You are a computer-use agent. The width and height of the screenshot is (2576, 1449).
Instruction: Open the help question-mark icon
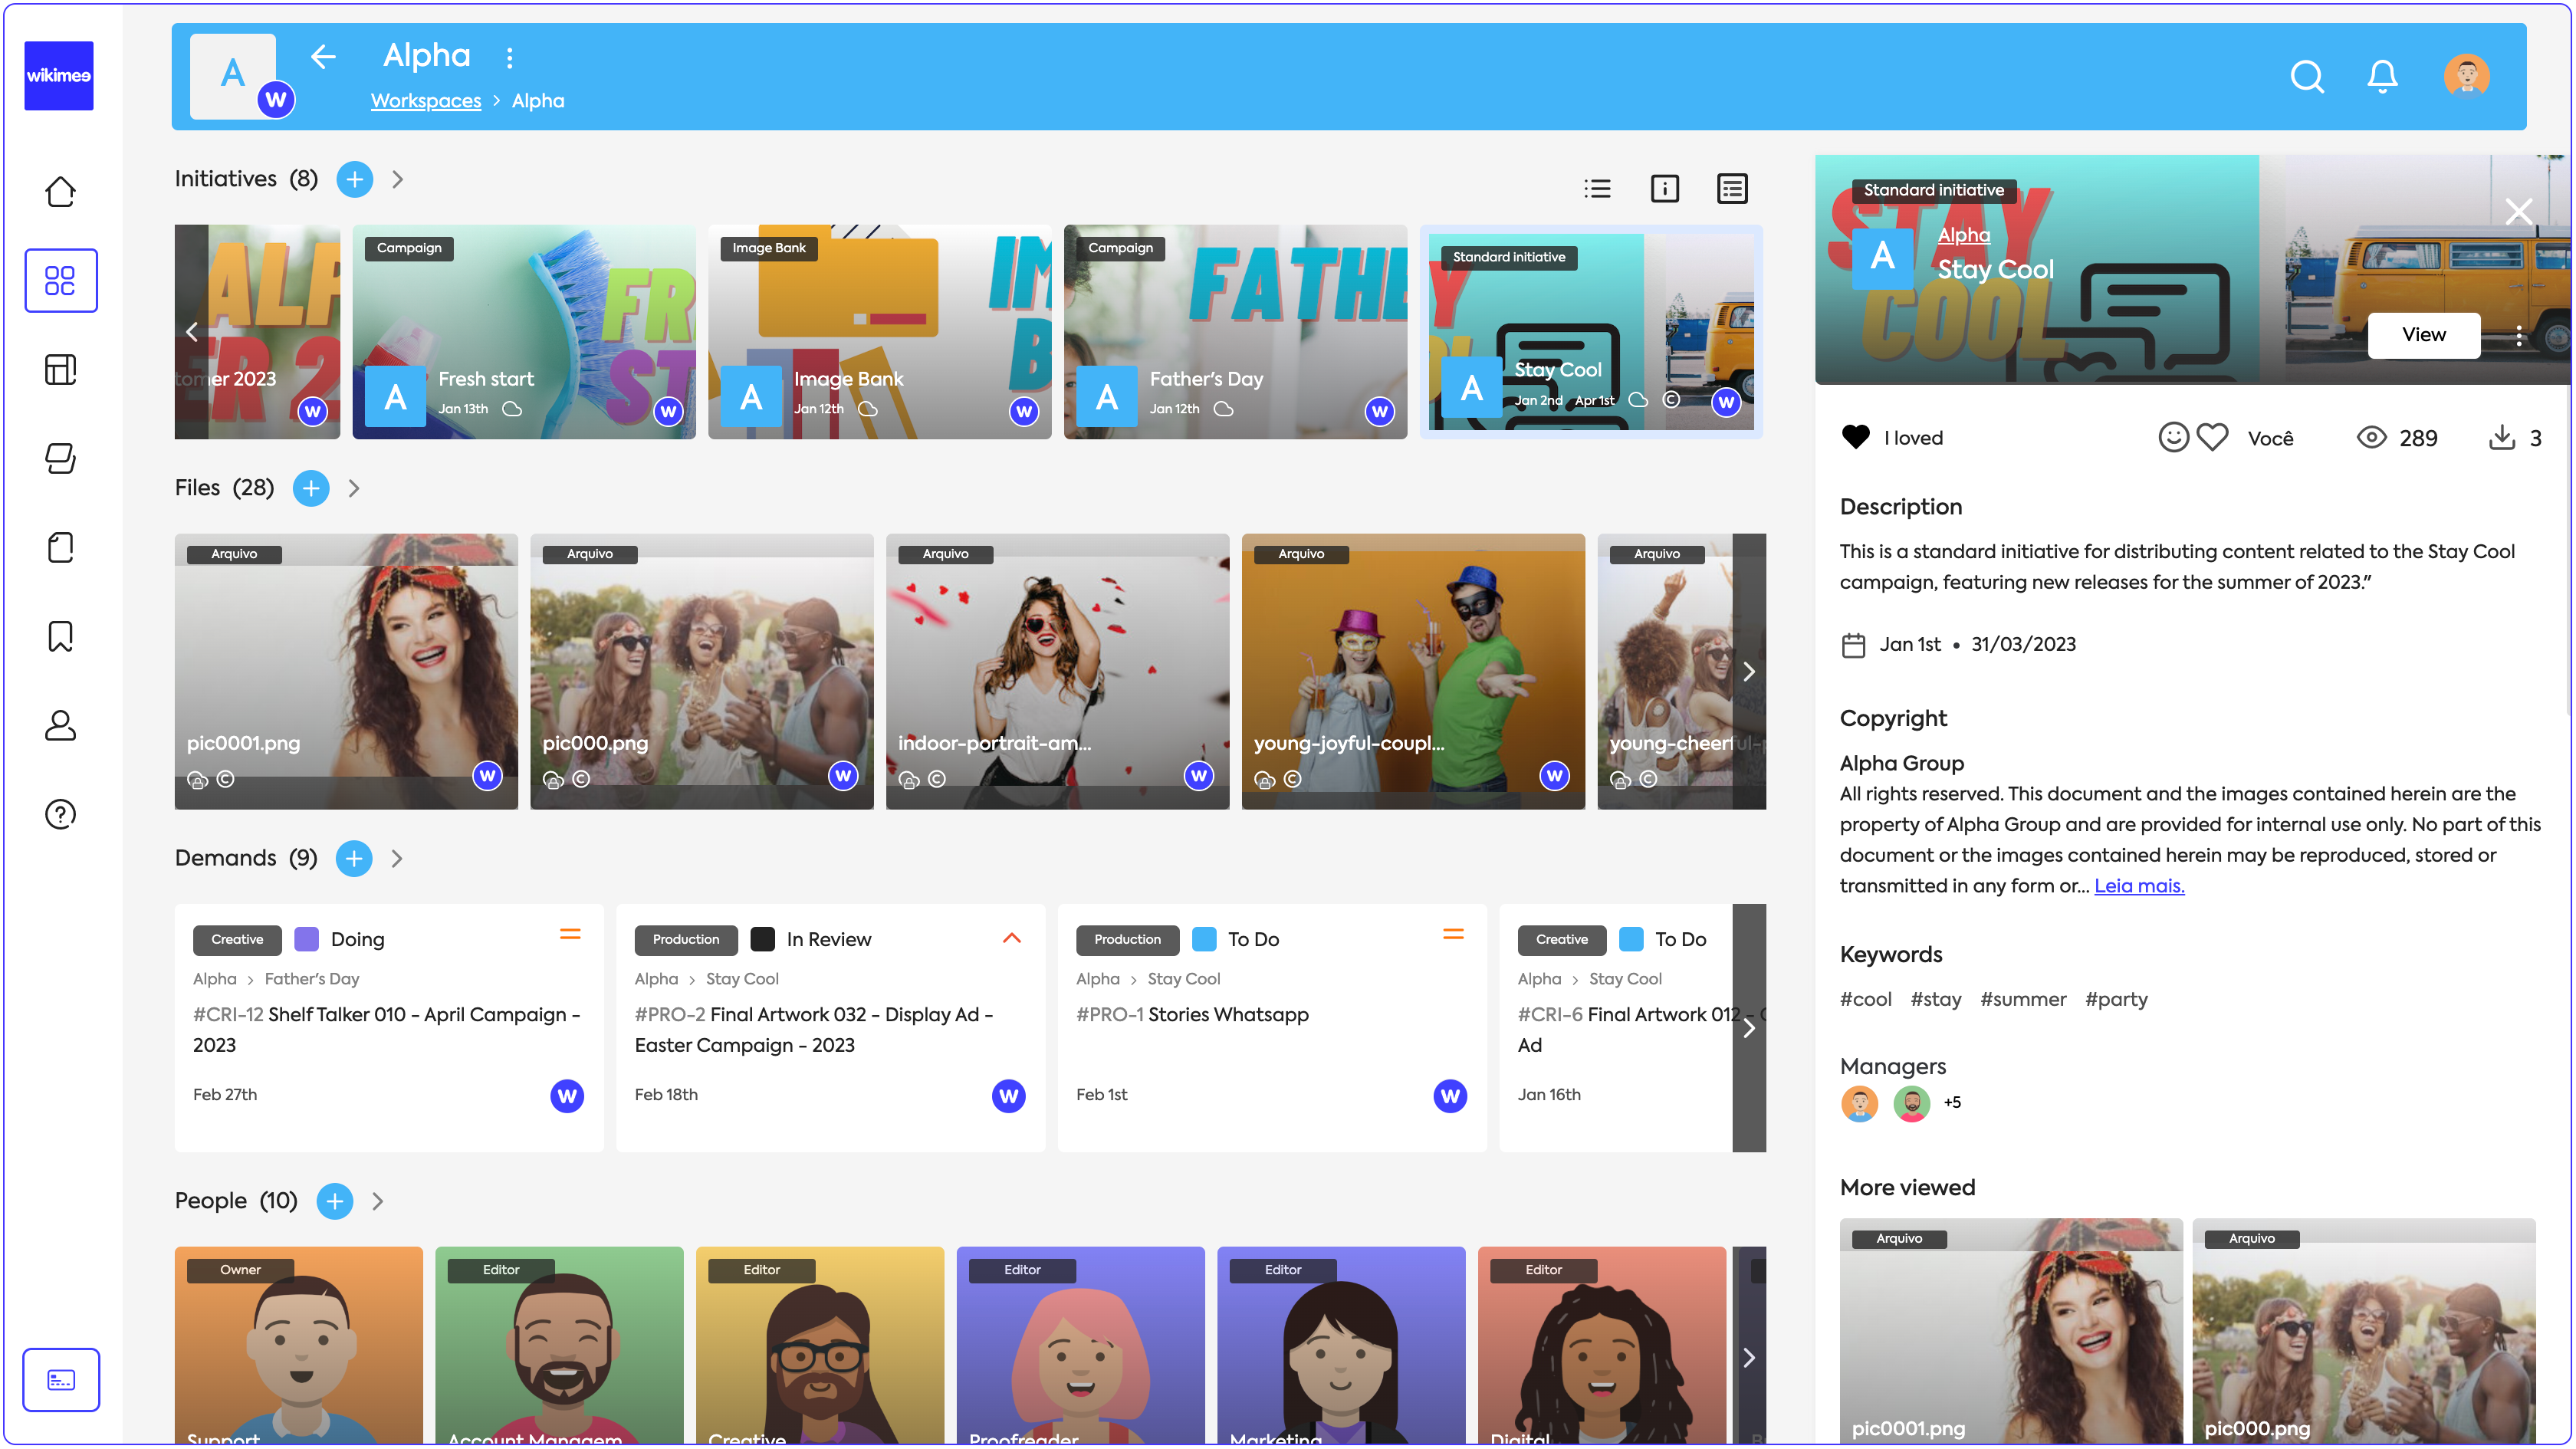point(60,814)
